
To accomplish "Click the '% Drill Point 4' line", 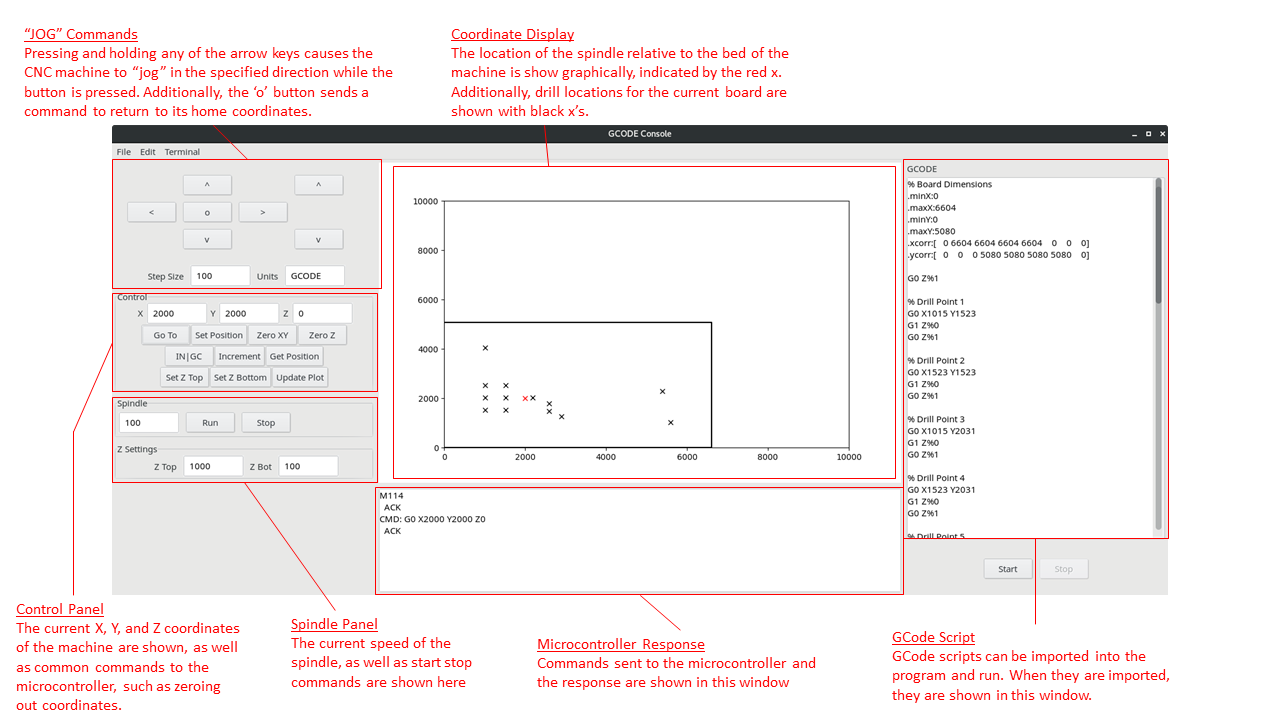I will 936,478.
